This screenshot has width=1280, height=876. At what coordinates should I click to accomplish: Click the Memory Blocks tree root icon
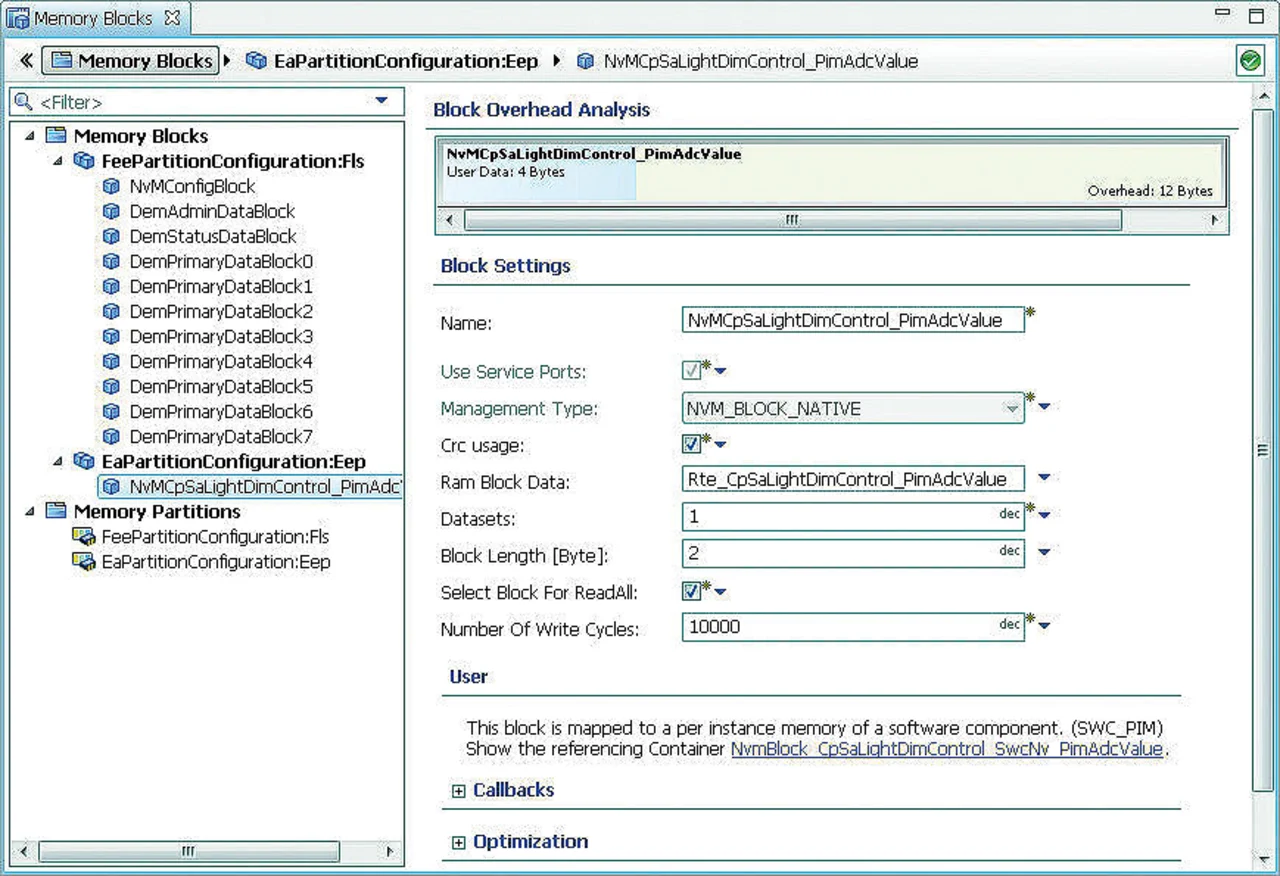(x=56, y=136)
